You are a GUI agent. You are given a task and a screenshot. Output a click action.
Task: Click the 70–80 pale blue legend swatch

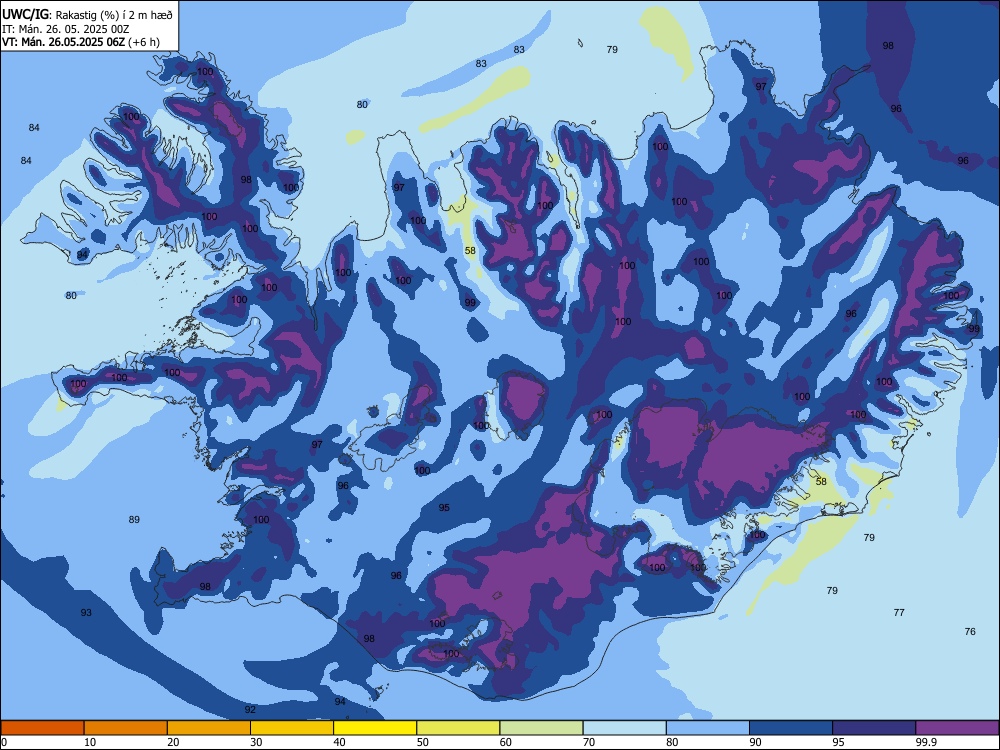tap(624, 728)
